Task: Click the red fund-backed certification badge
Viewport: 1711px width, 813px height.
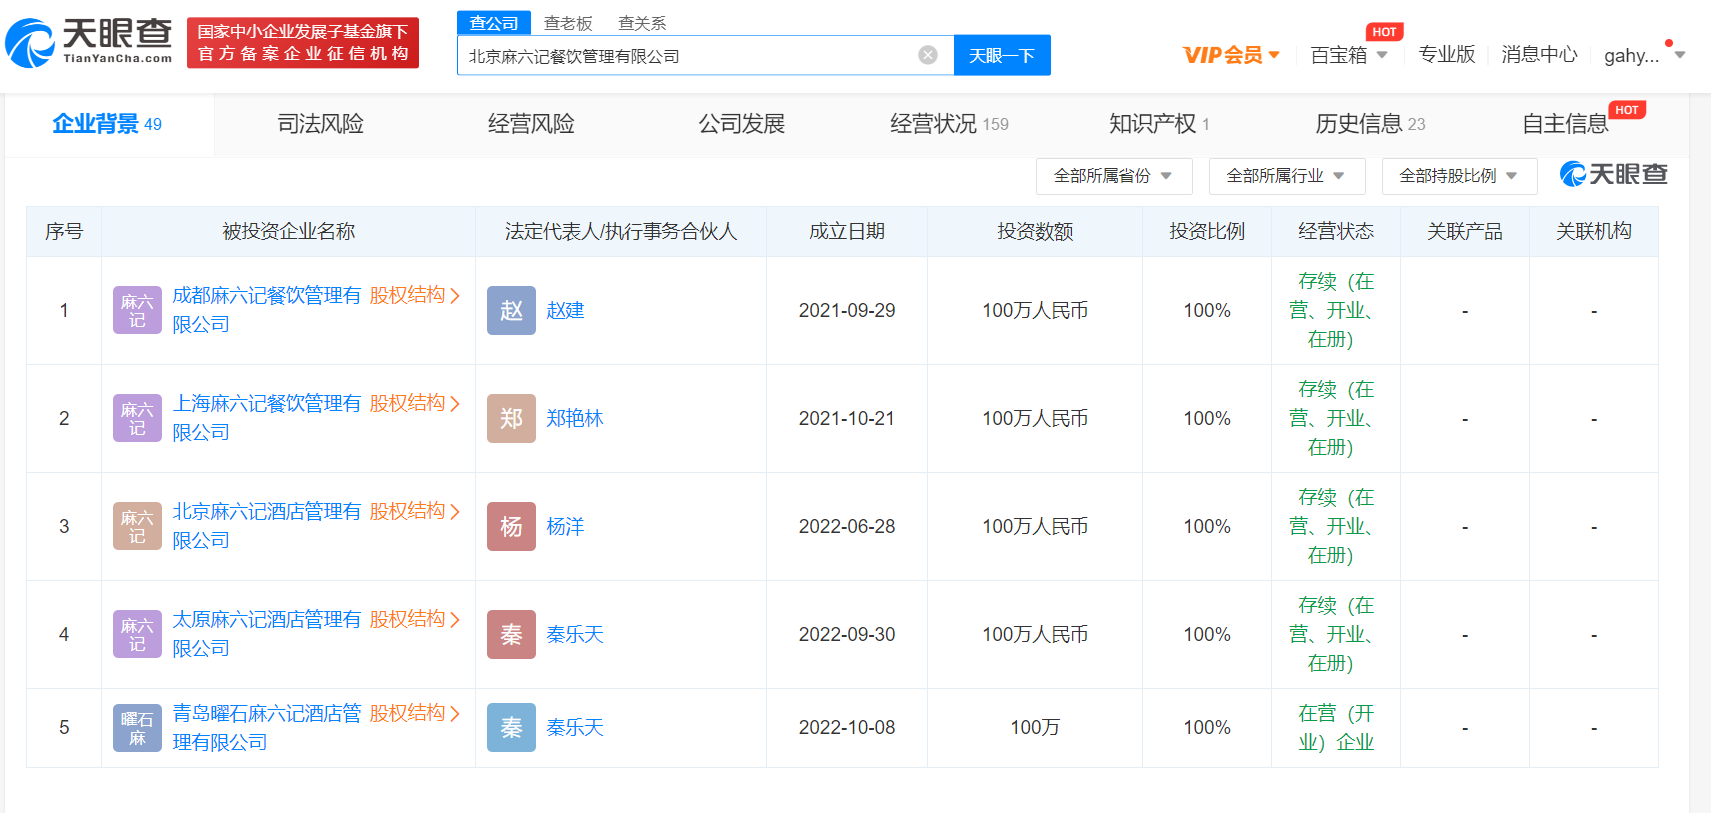Action: coord(303,42)
